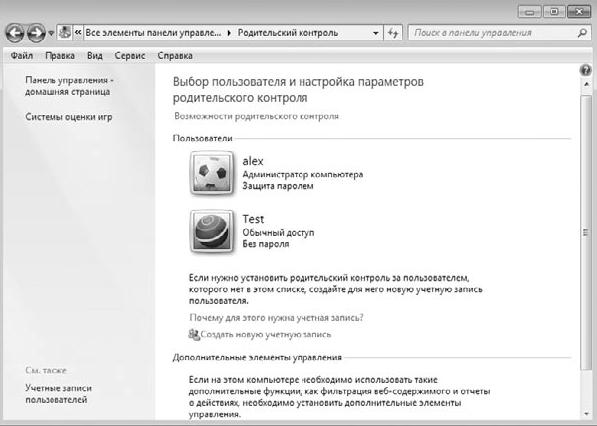Click the vertical scrollbar thumb
The width and height of the screenshot is (597, 426).
click(x=586, y=232)
